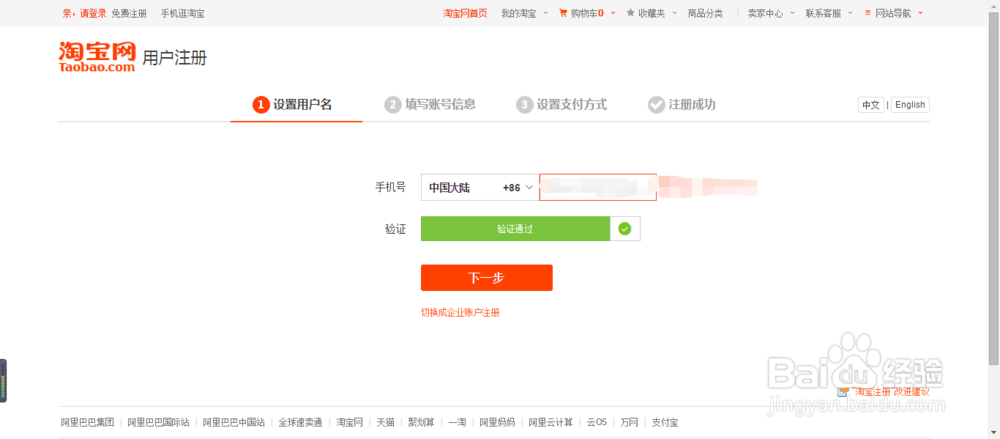
Task: Open 阿里妈妈 footer link
Action: [x=497, y=422]
